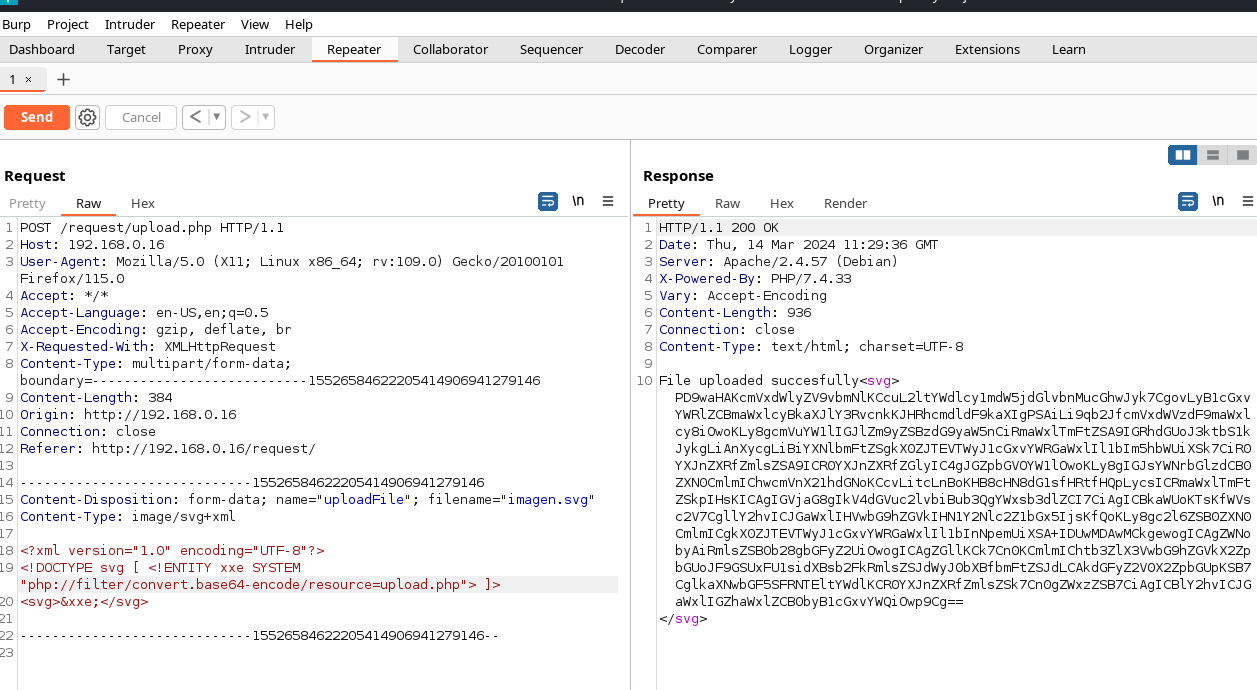1257x690 pixels.
Task: Select the Response Raw view tab
Action: pos(728,203)
